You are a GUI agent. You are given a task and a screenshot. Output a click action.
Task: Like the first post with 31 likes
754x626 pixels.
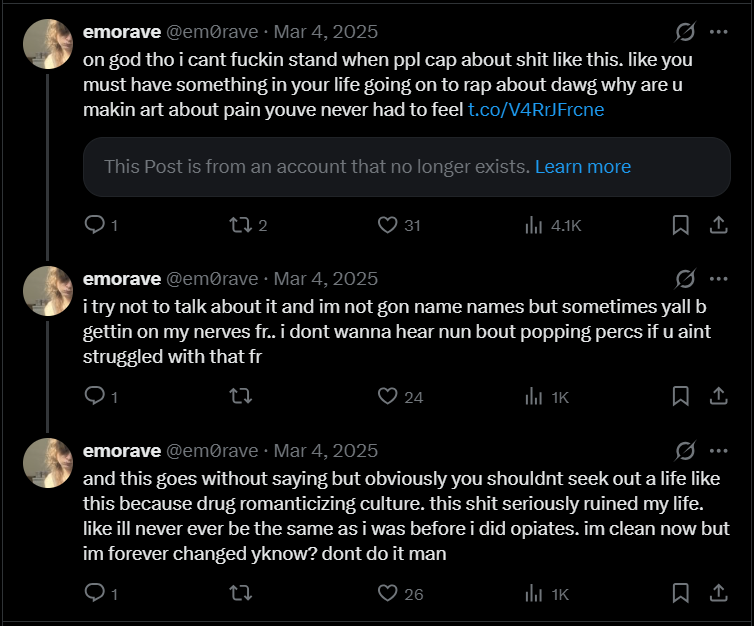pyautogui.click(x=388, y=225)
